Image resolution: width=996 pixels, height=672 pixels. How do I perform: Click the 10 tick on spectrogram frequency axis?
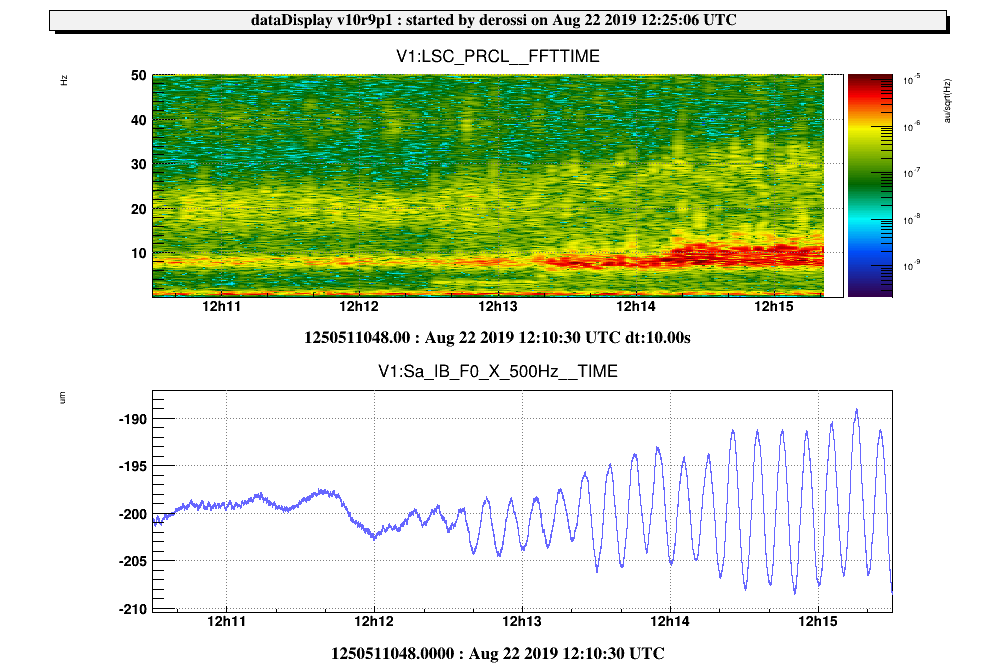[x=139, y=253]
